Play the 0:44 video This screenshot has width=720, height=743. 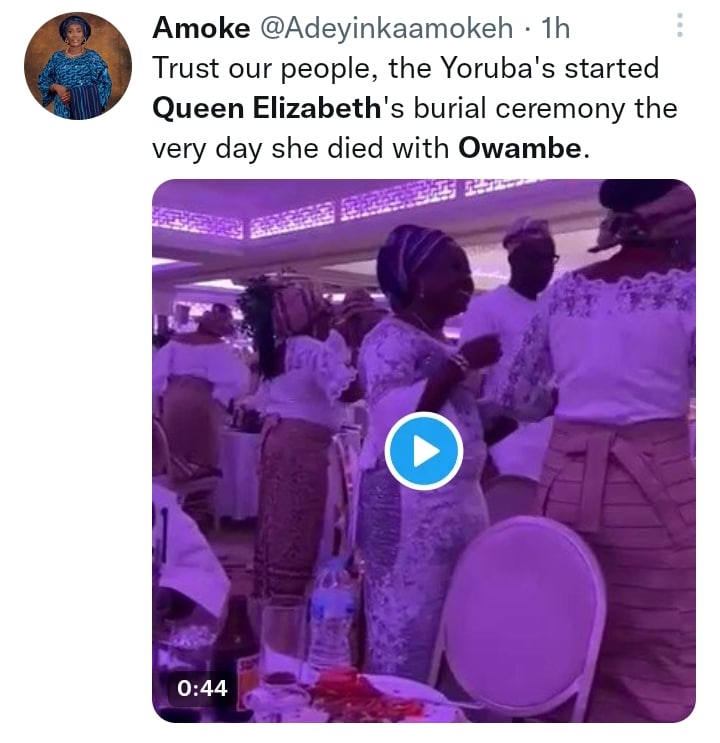(423, 451)
